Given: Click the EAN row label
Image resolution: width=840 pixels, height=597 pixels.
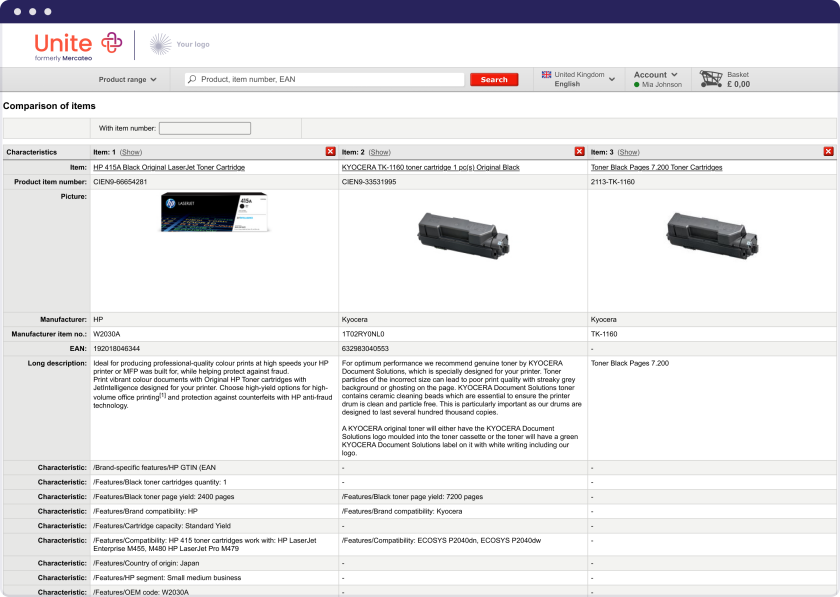Looking at the screenshot, I should coord(78,348).
